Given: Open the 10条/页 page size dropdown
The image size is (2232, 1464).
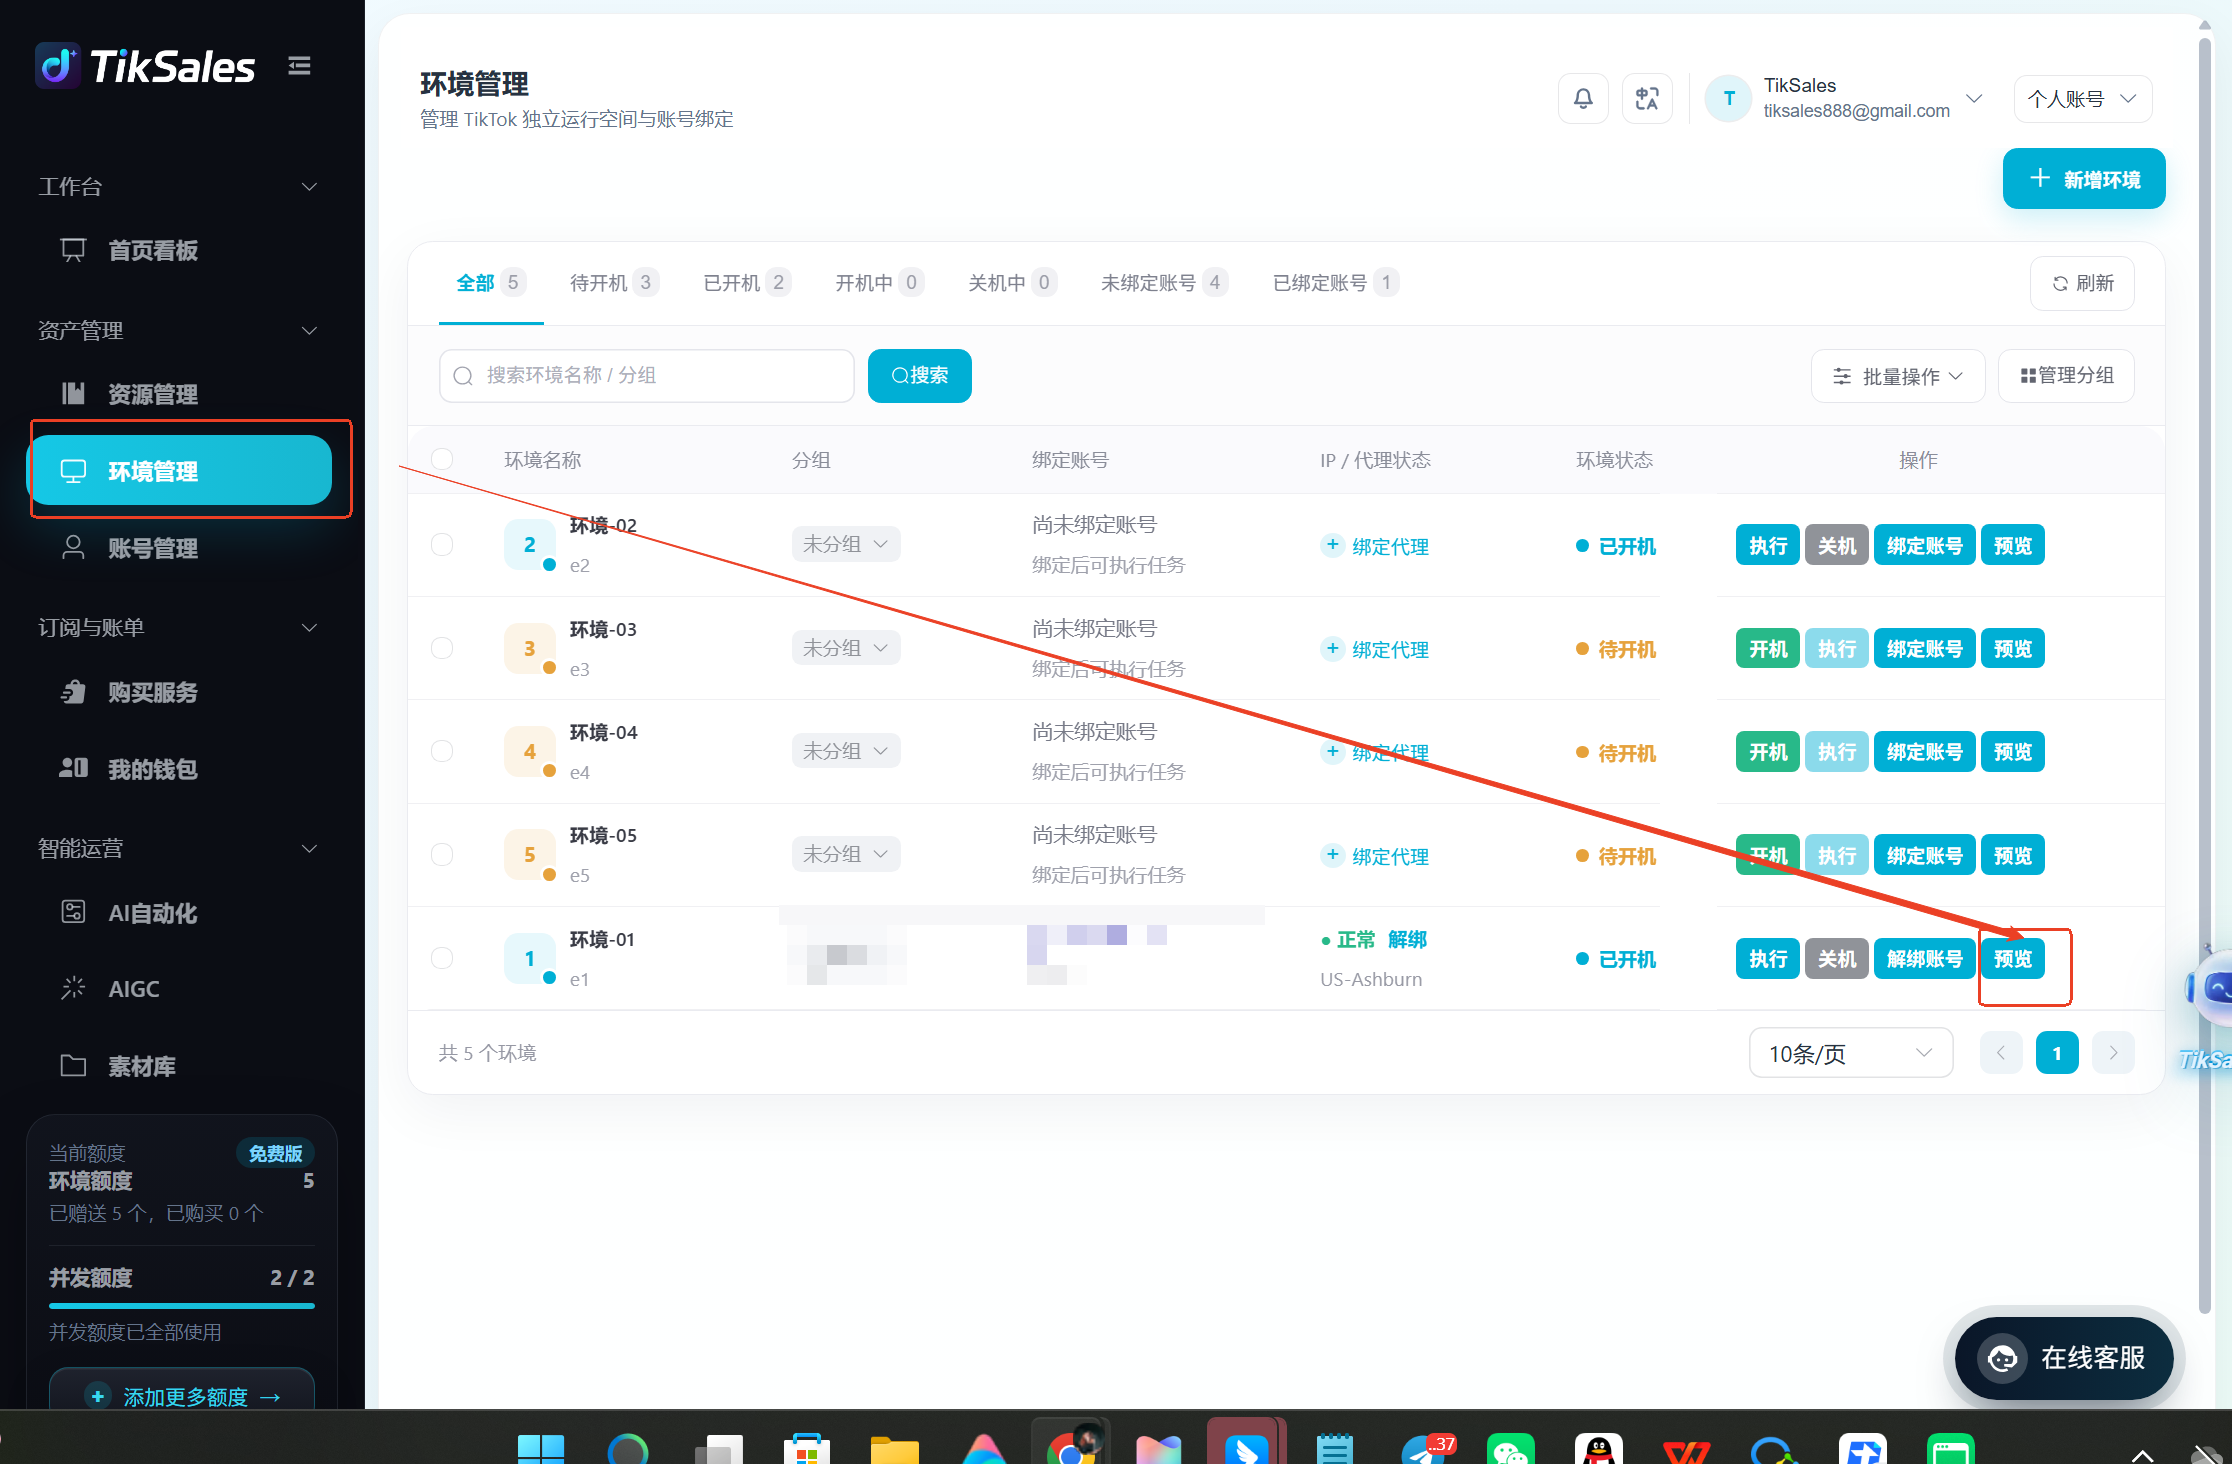Looking at the screenshot, I should (1850, 1053).
